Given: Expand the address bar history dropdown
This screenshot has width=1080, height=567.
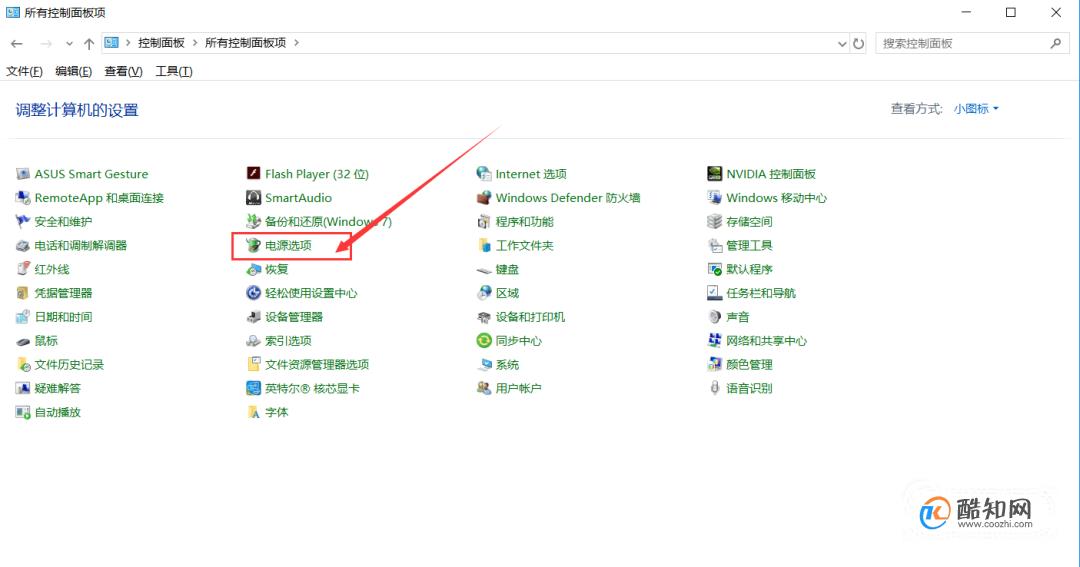Looking at the screenshot, I should 842,43.
